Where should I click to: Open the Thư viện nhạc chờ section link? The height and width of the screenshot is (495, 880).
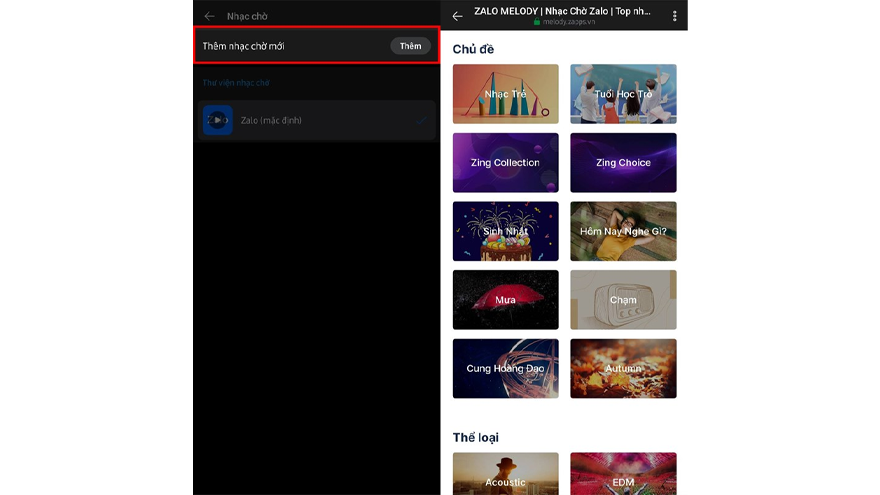click(x=236, y=82)
